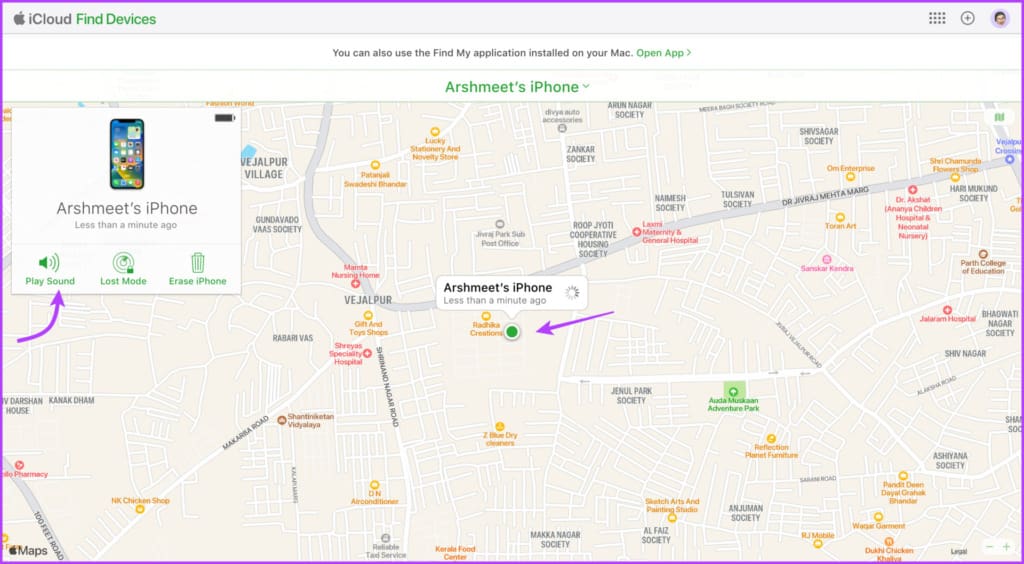Click Reflection Planet Furniture pin
Viewport: 1024px width, 564px height.
click(x=771, y=439)
